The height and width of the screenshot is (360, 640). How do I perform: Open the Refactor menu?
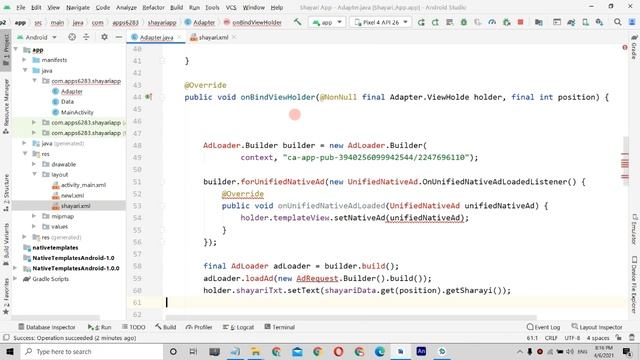click(153, 7)
